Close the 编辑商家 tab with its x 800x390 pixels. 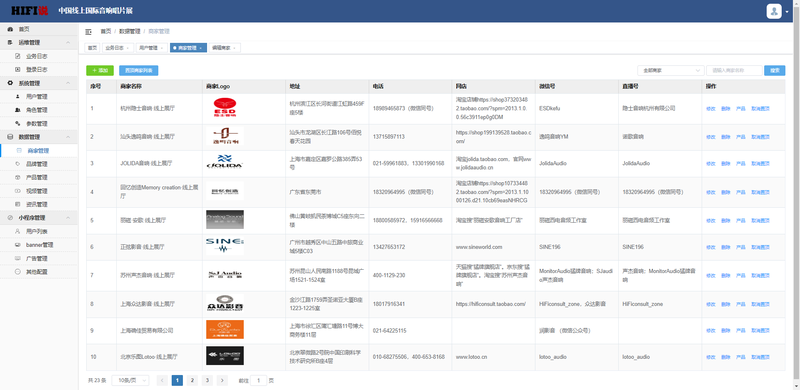tap(234, 48)
